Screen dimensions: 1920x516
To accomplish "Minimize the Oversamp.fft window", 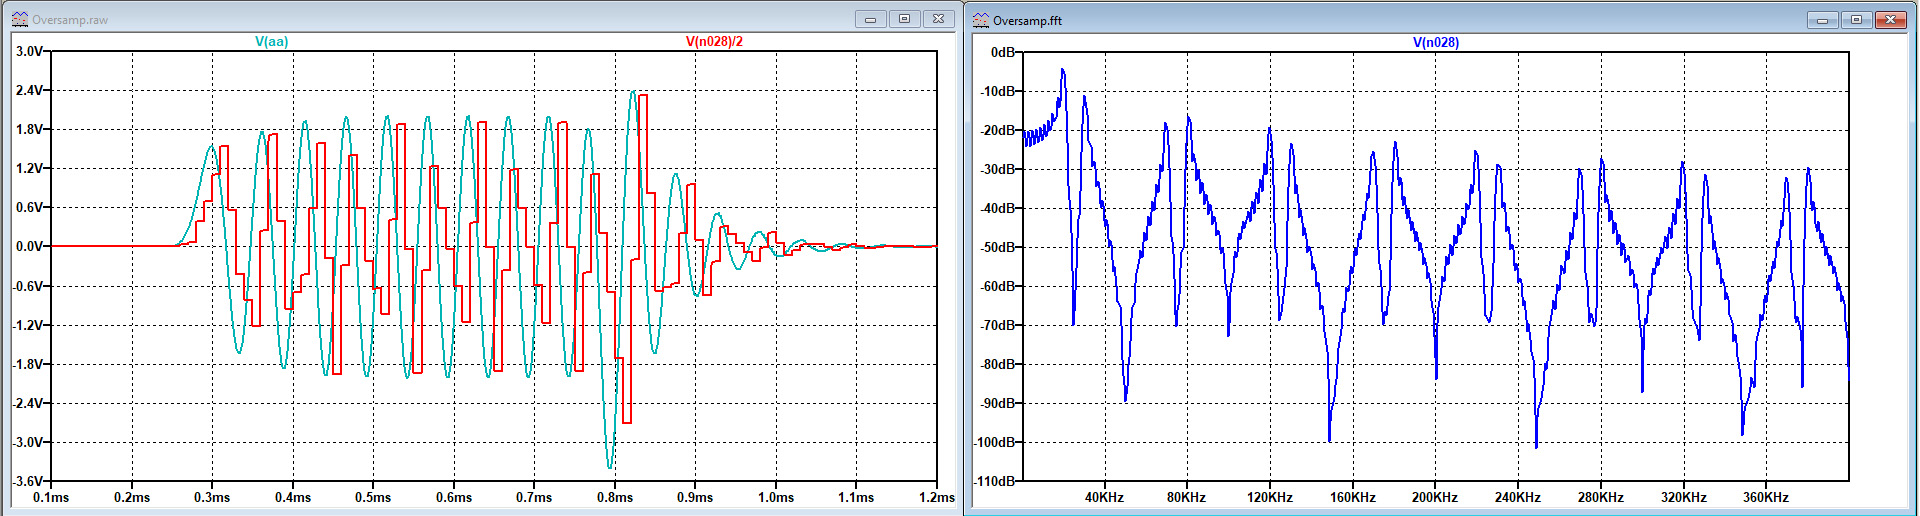I will coord(1823,20).
